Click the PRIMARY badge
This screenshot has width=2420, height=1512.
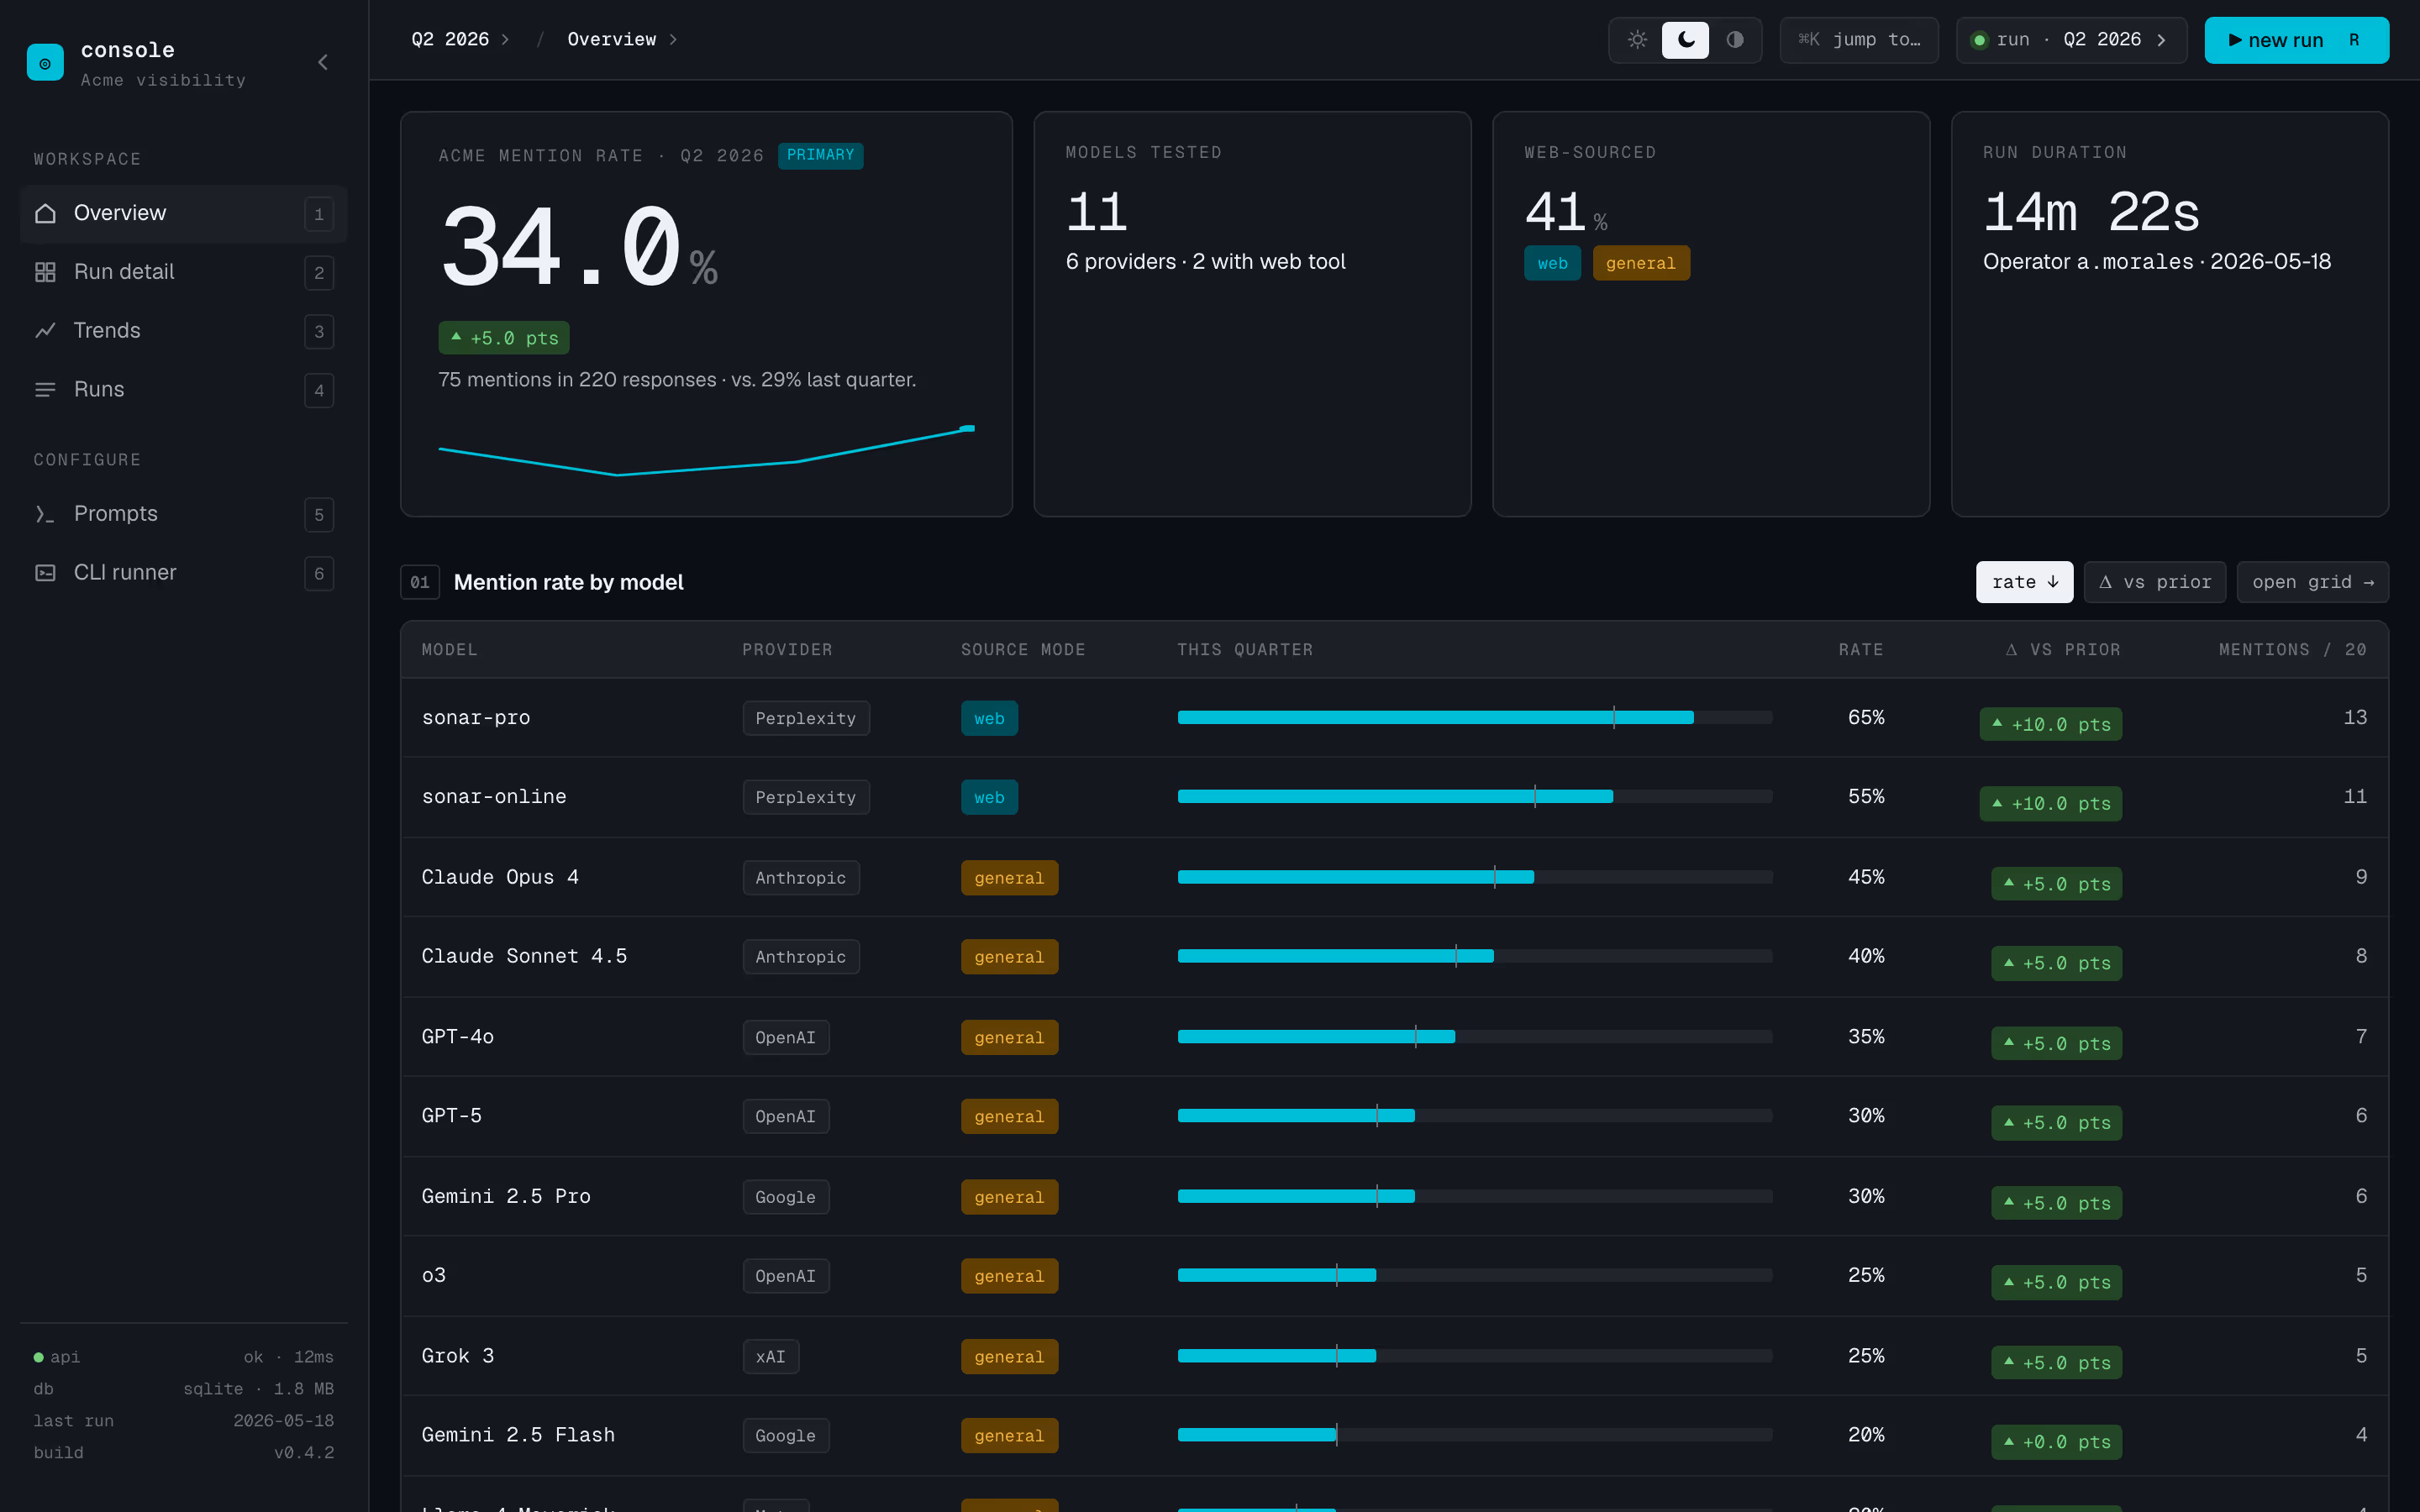coord(820,155)
